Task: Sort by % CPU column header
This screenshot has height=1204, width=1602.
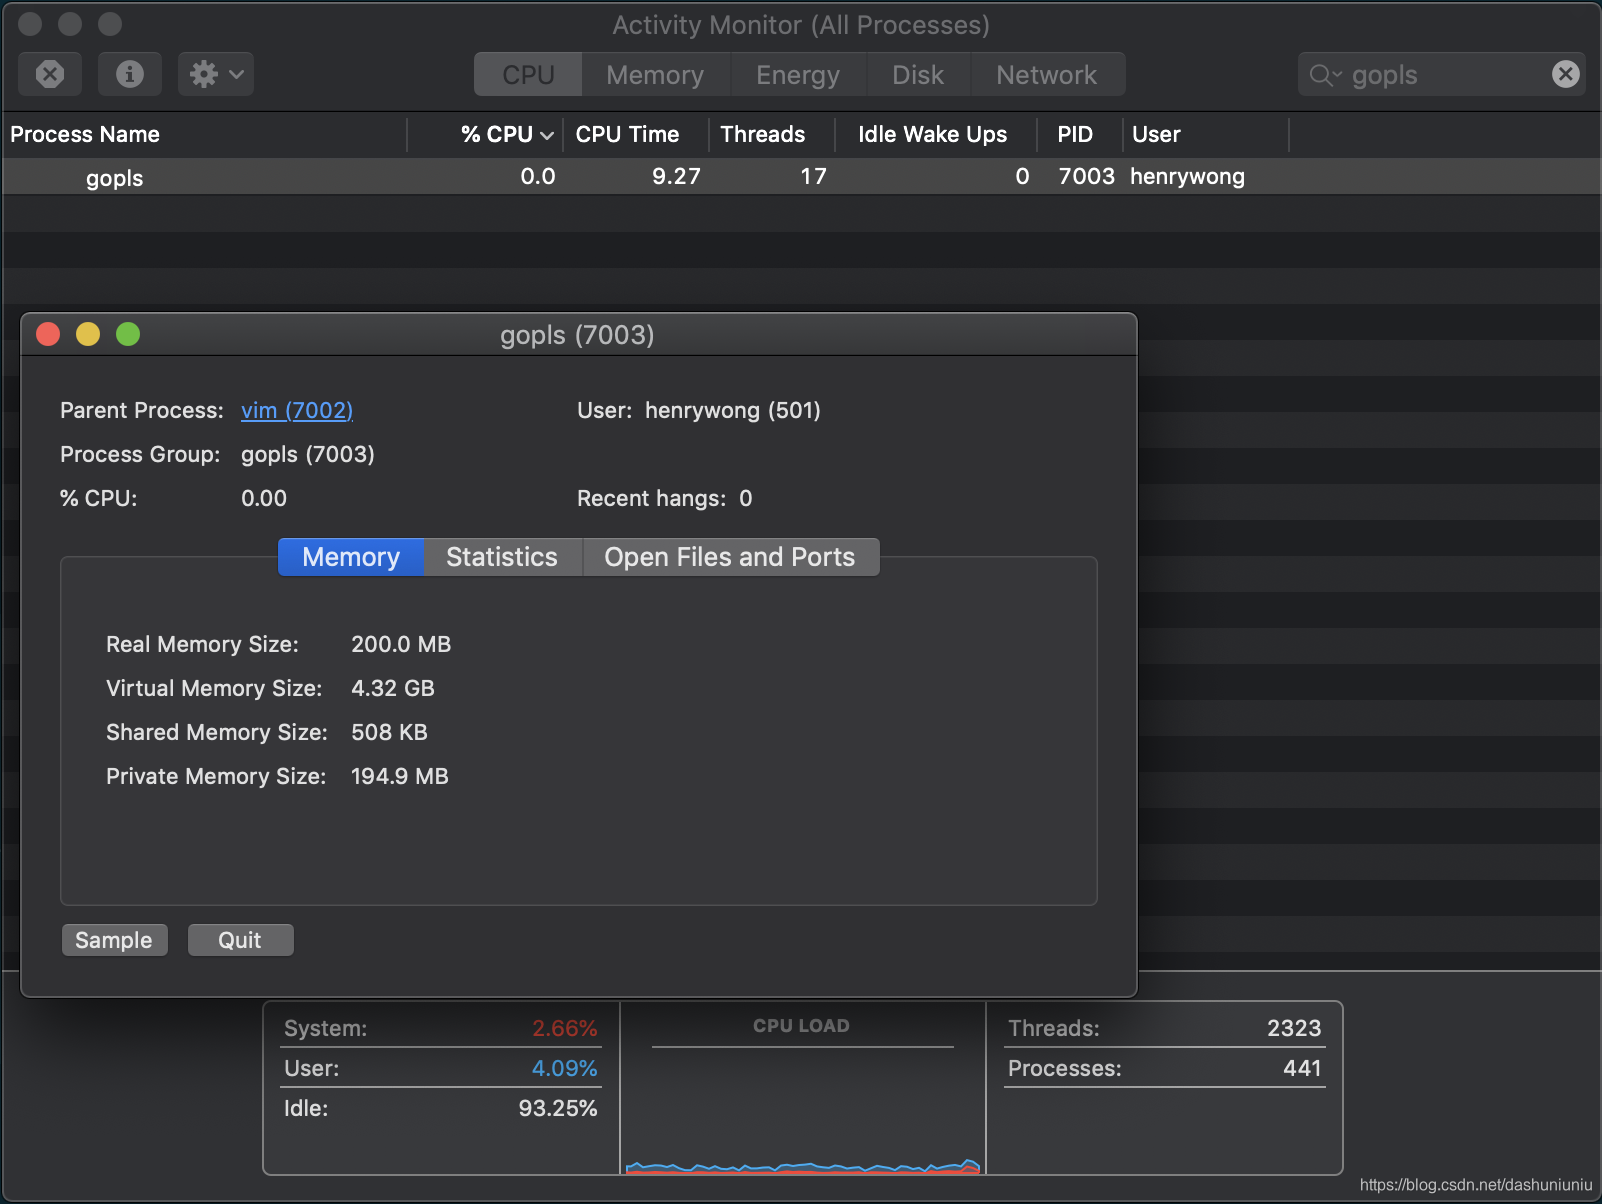Action: click(x=487, y=134)
